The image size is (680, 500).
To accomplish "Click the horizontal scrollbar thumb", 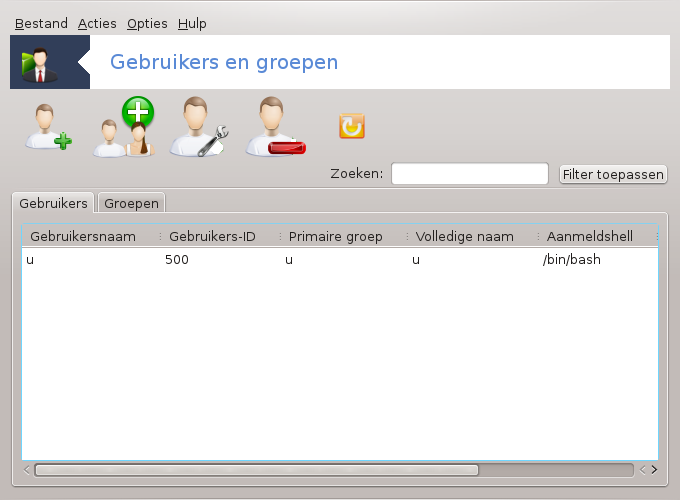I will [x=256, y=470].
